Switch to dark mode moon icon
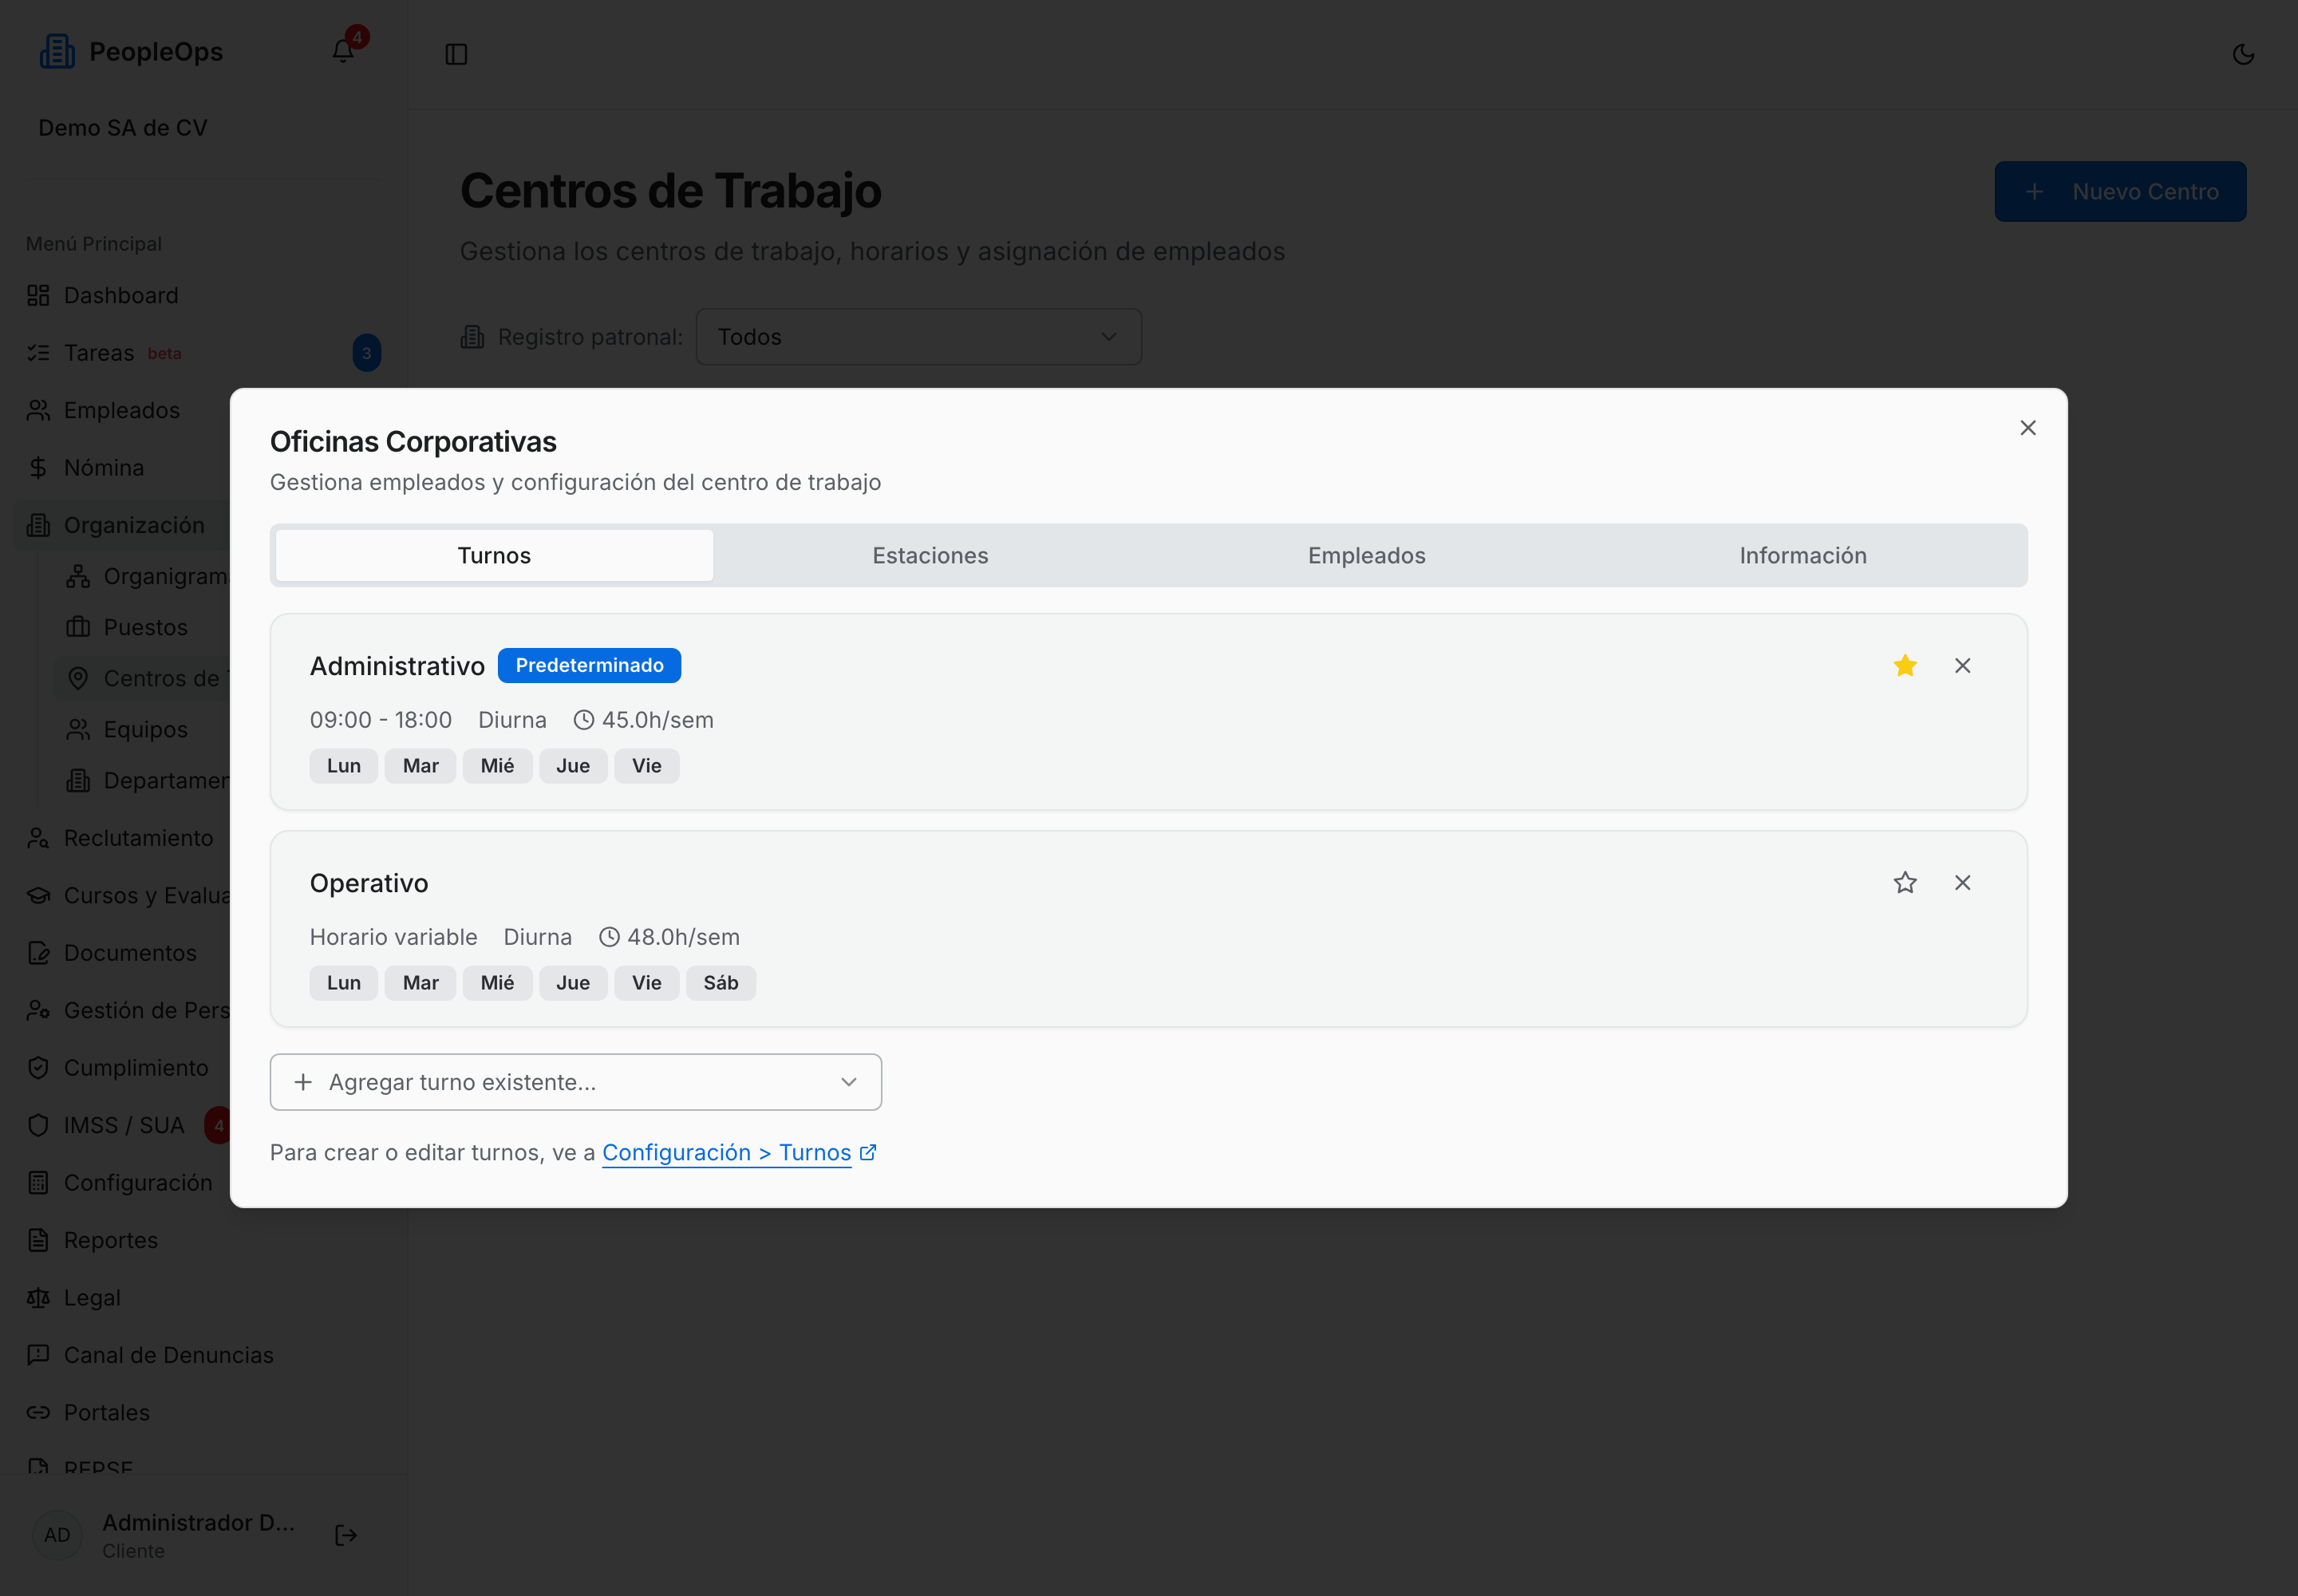Screen dimensions: 2298x1596 tap(2243, 54)
